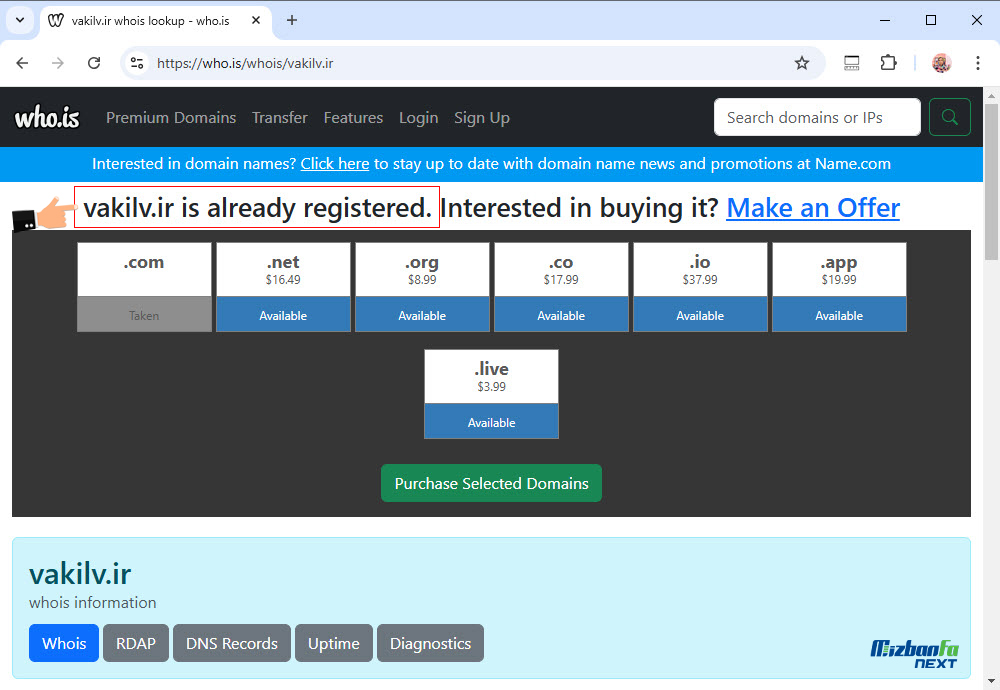Open the Diagnostics tab
Screen dimensions: 1000x690
(x=430, y=643)
